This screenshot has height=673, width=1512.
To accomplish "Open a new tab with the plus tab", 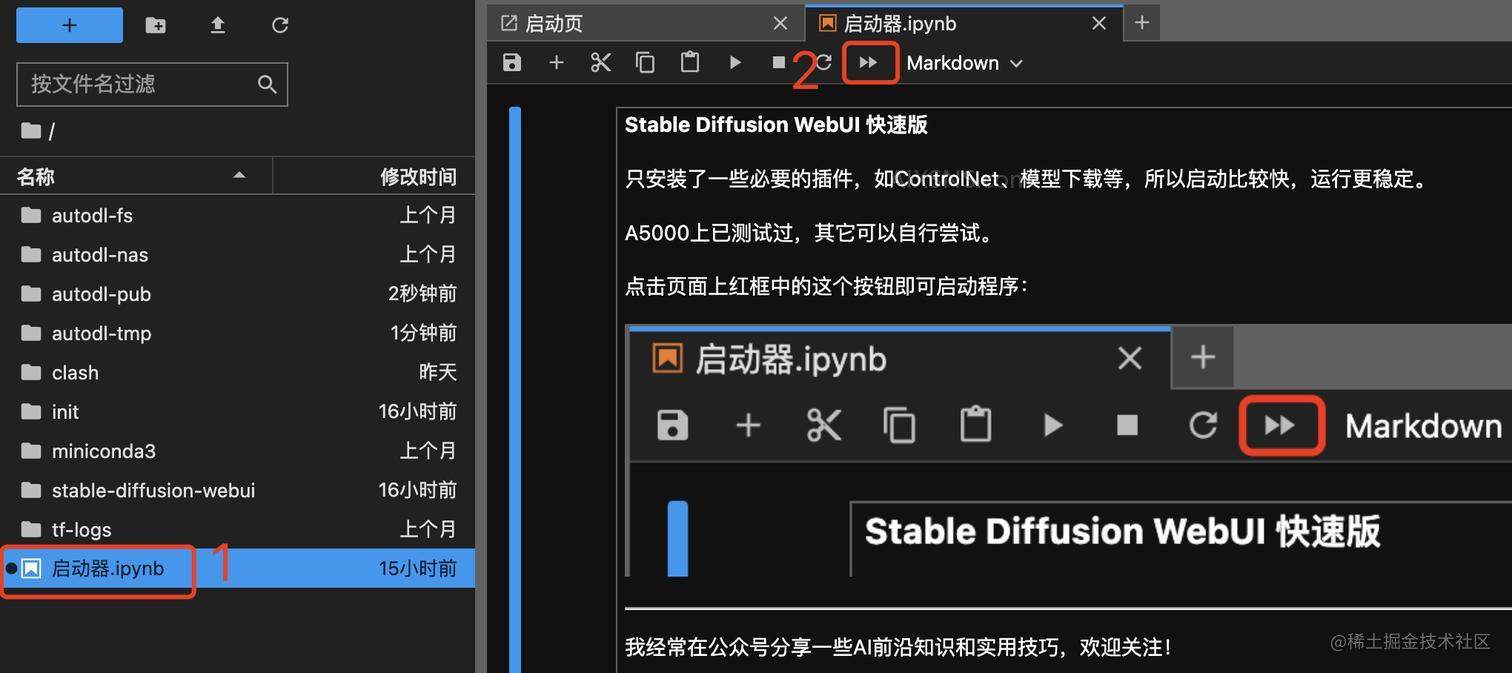I will [x=1141, y=22].
